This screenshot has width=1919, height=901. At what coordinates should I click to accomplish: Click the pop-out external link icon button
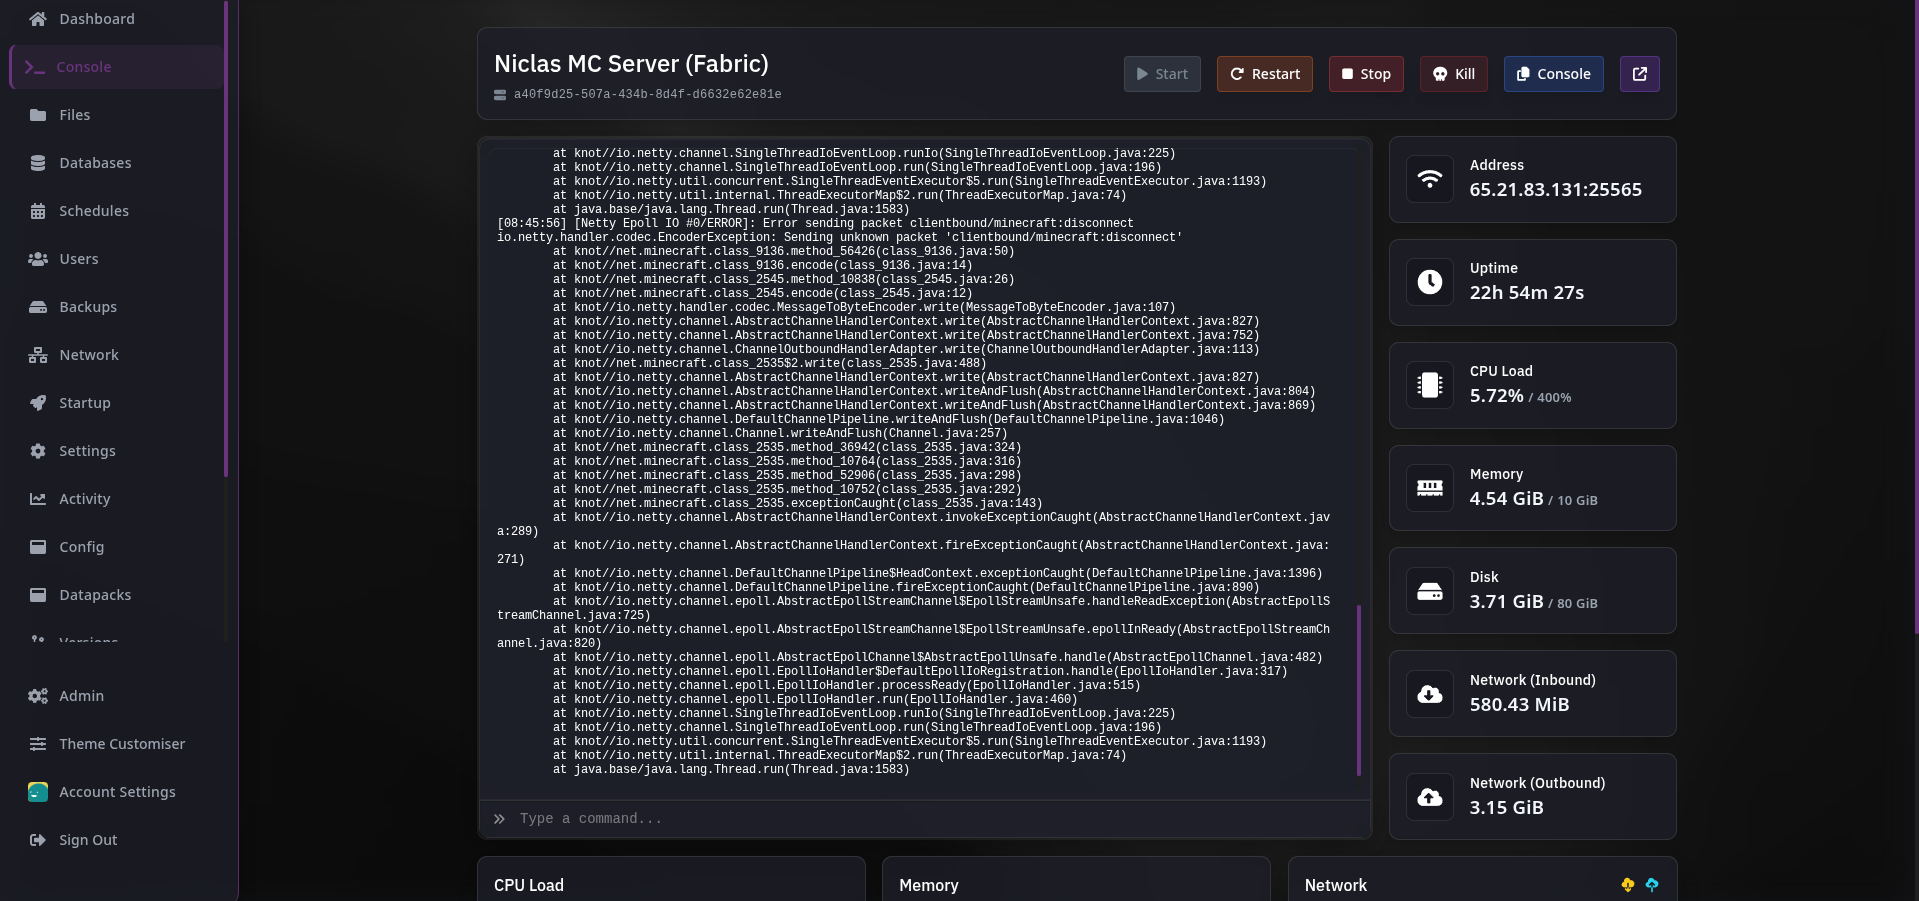1639,74
